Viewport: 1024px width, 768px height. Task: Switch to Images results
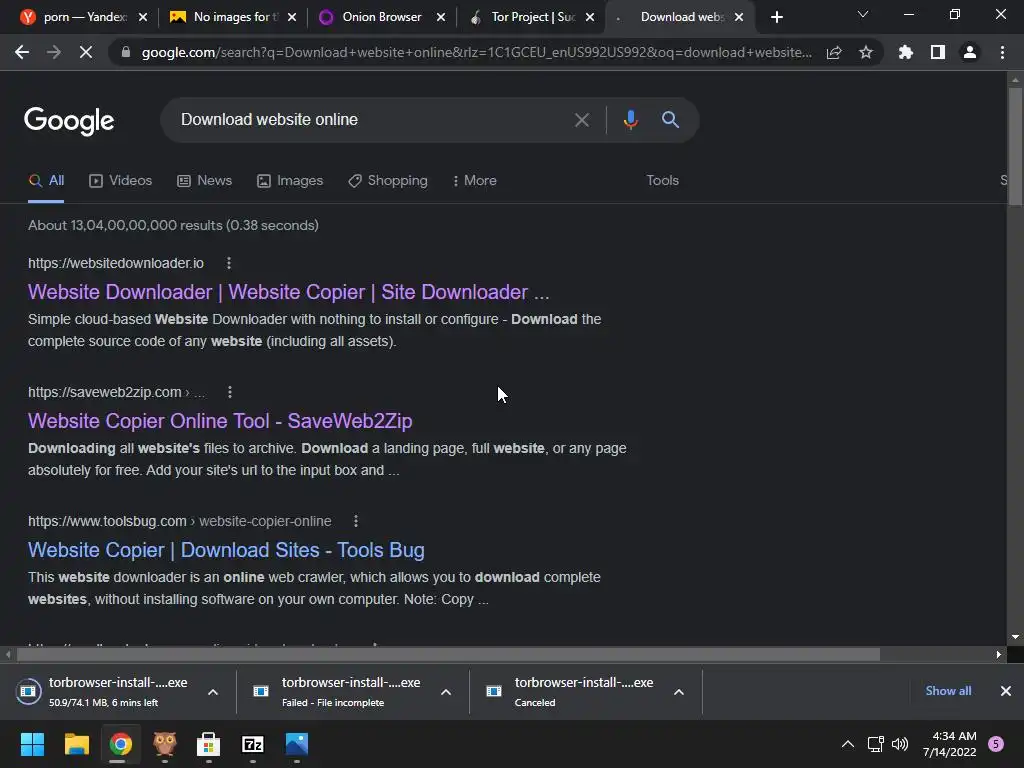[290, 181]
